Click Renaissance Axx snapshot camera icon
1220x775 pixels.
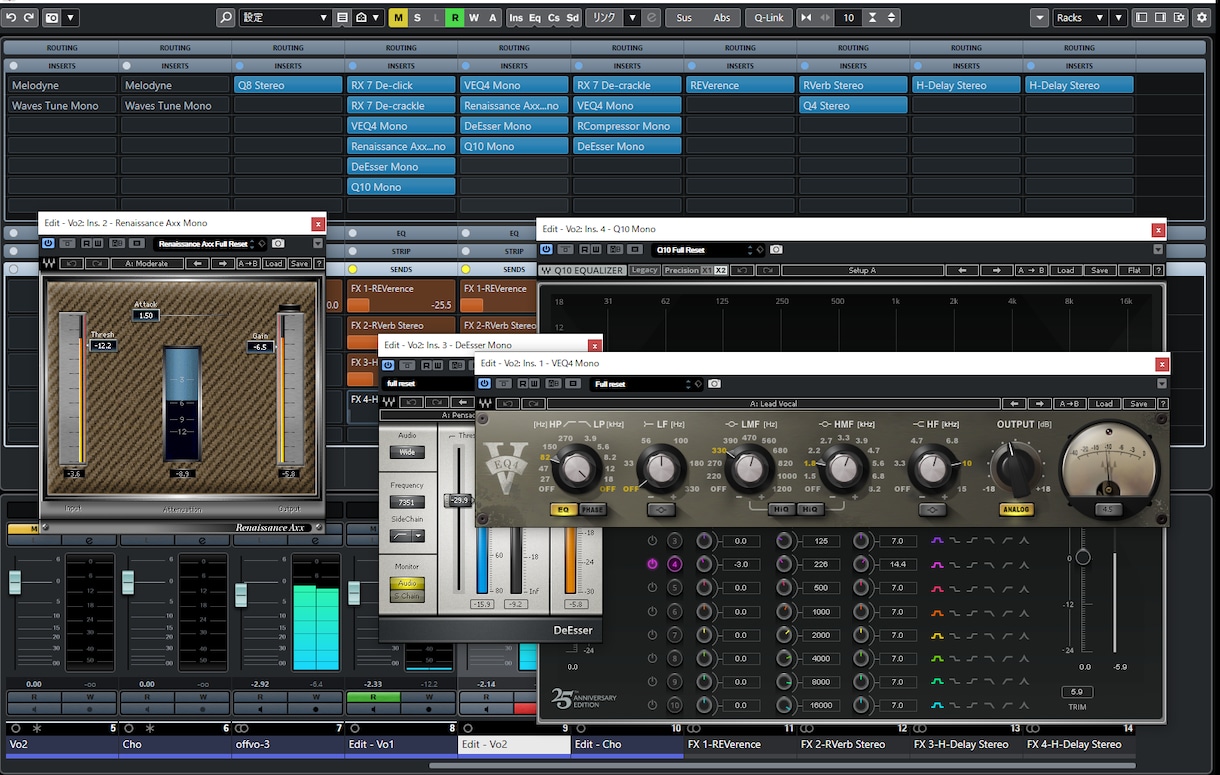pos(278,243)
